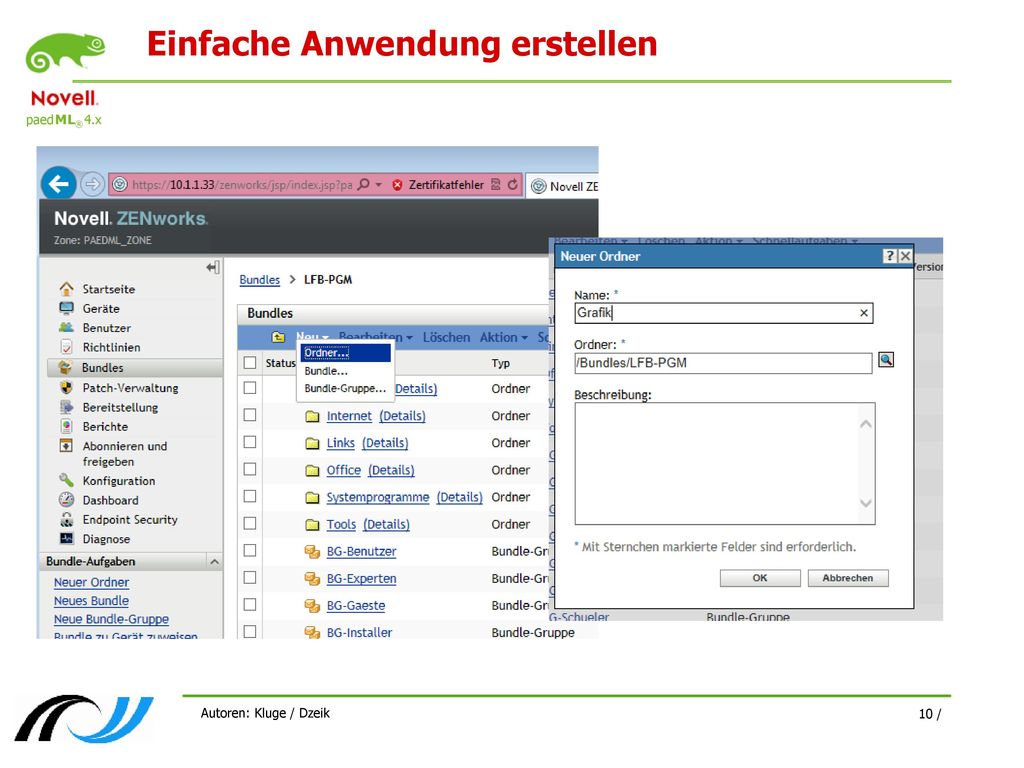Screen dimensions: 1024x768
Task: Cancel the dialog with Abbrechen
Action: point(848,578)
